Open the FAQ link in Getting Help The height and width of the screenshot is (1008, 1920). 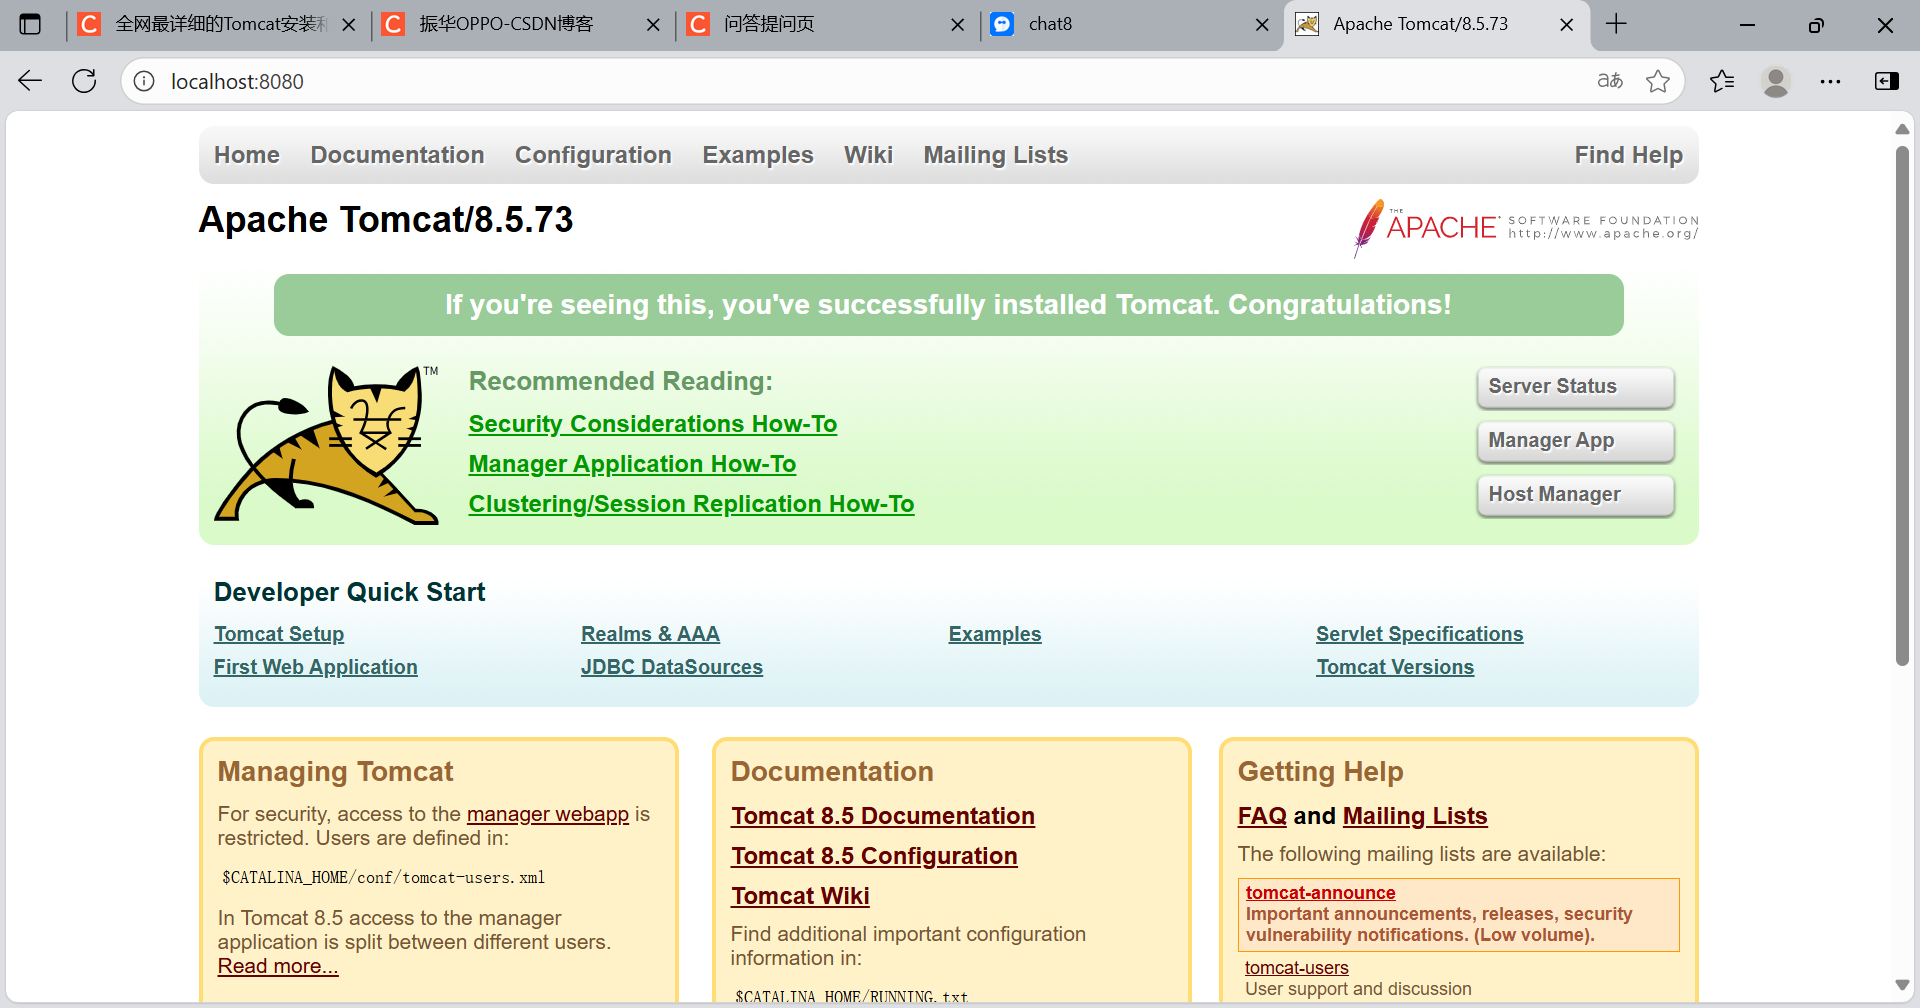[x=1262, y=816]
